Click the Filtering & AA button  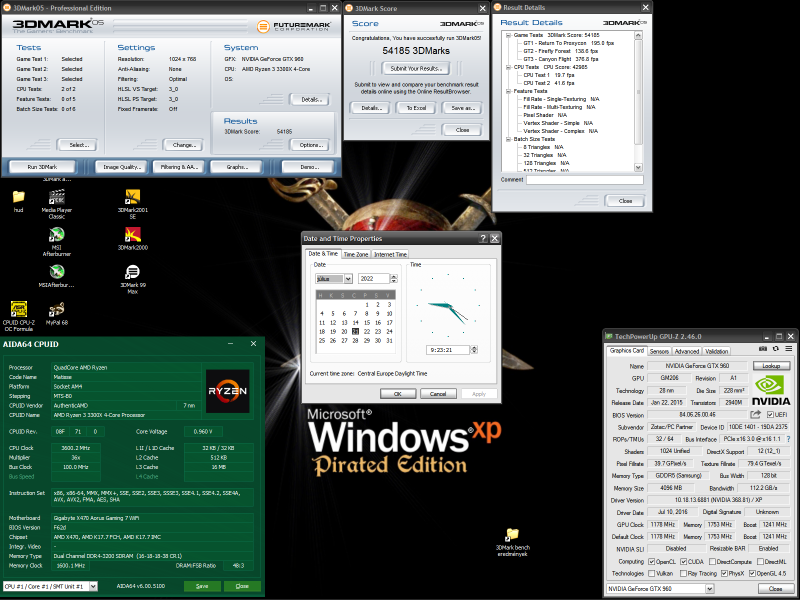click(179, 167)
